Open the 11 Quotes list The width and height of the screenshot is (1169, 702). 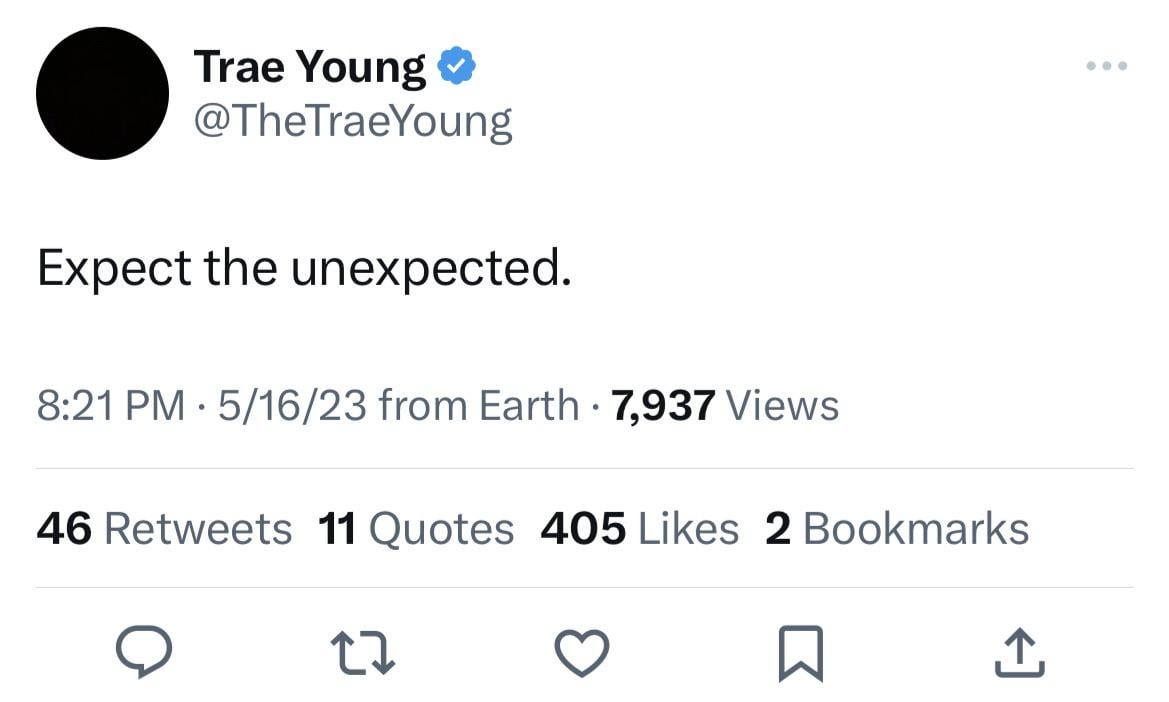tap(415, 528)
